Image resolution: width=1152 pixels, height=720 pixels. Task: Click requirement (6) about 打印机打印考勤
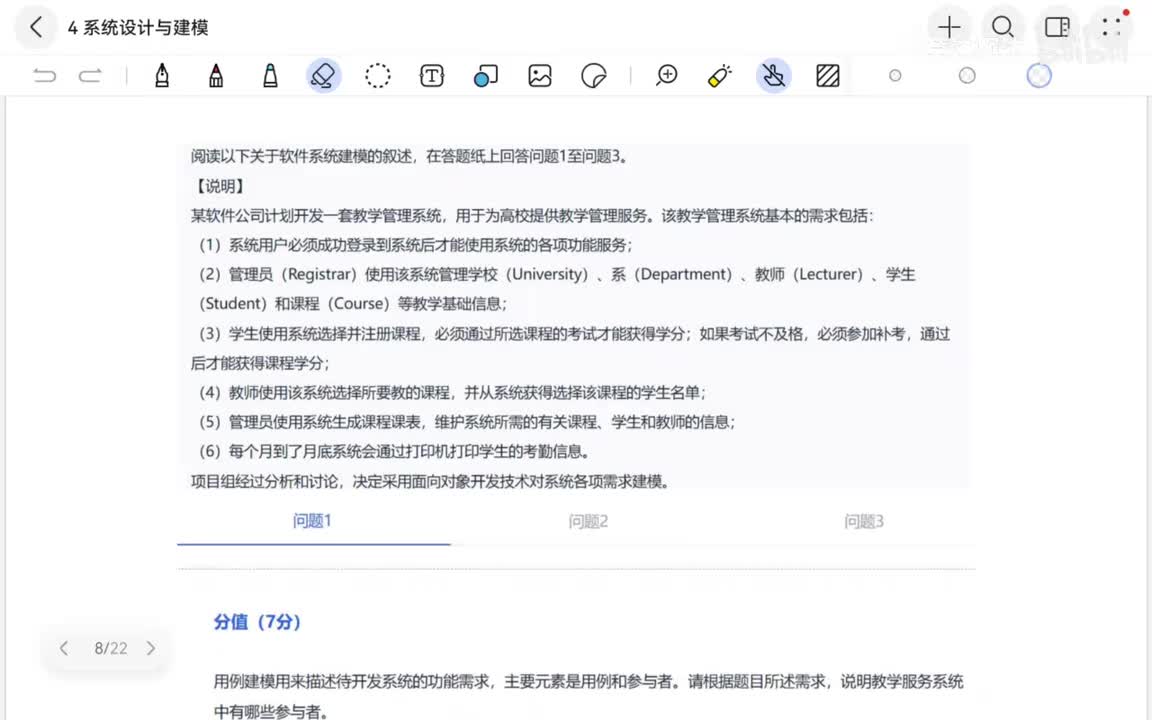point(394,451)
